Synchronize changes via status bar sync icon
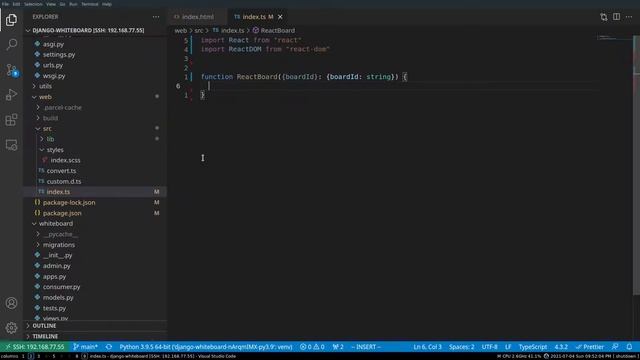640x360 pixels. (109, 347)
